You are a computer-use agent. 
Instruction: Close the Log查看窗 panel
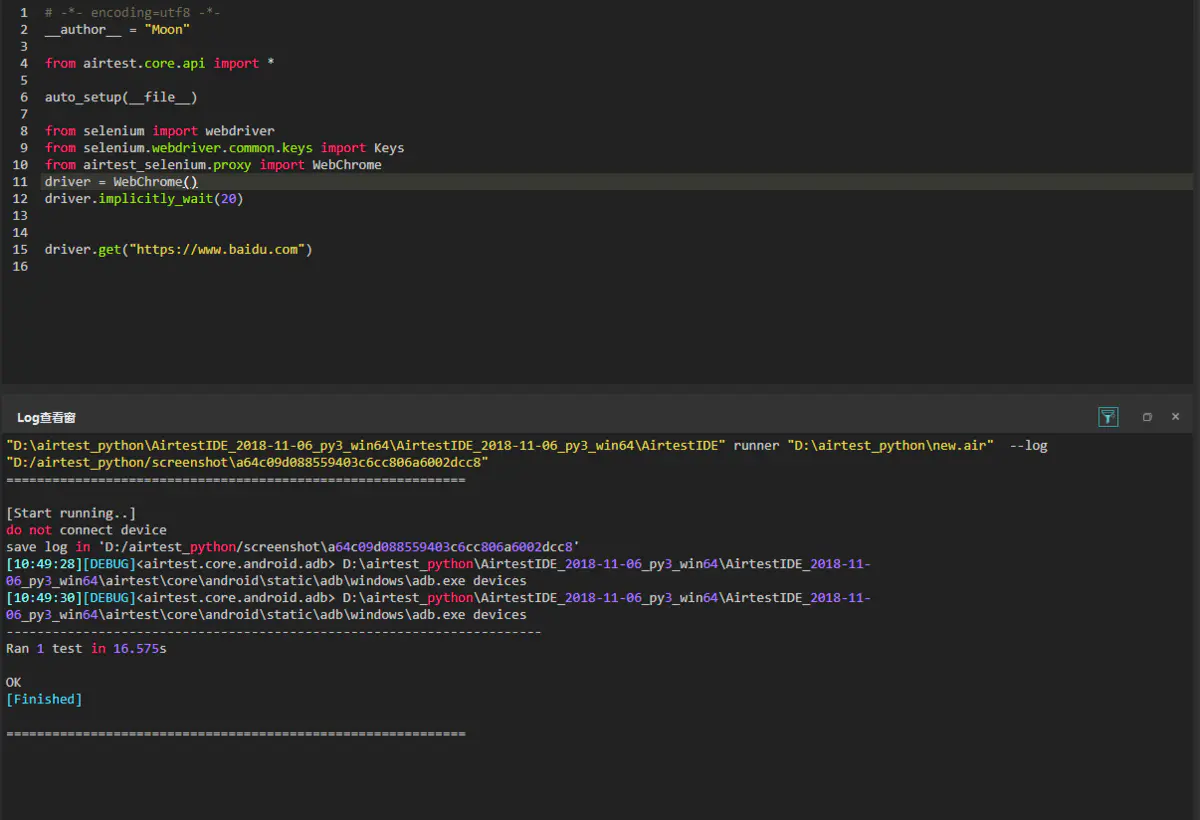1175,417
